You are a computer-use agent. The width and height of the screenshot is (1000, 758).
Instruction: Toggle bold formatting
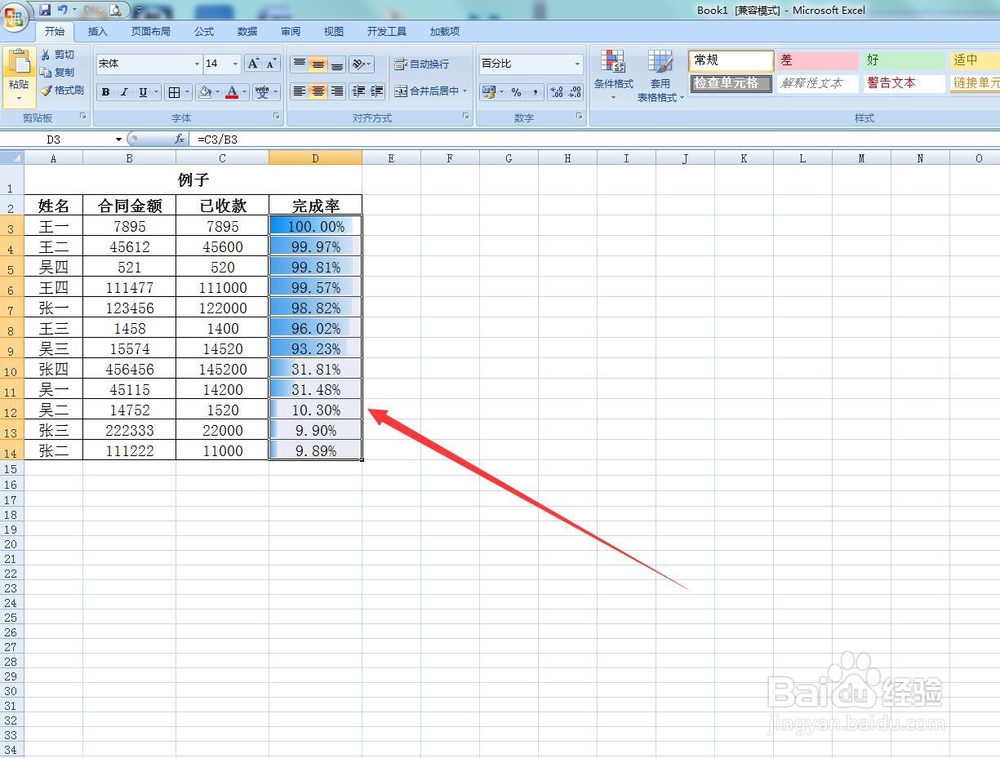pyautogui.click(x=106, y=92)
